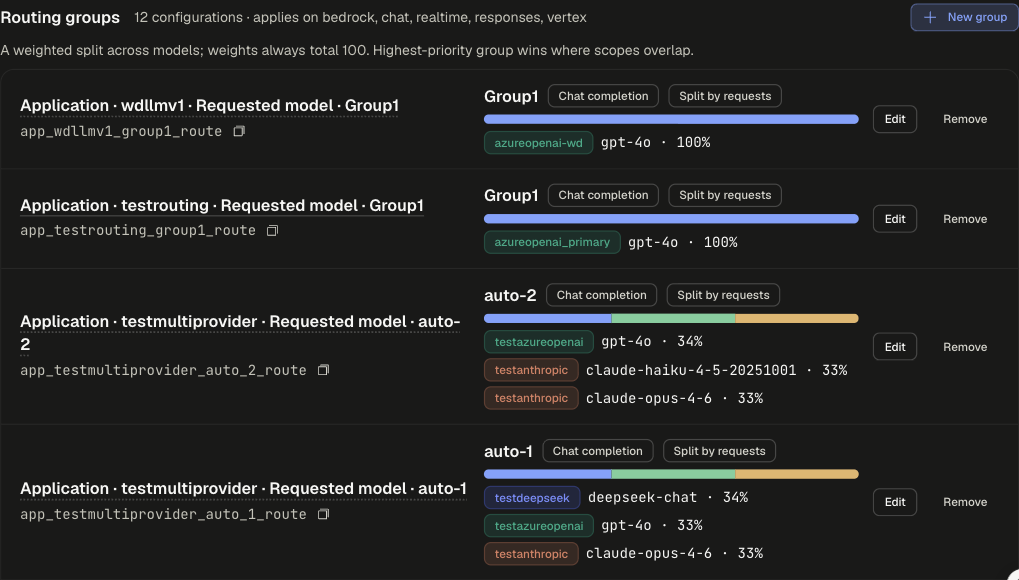Click testanthropic tag beside claude-haiku-4-5-20251001
The image size is (1019, 580).
pos(531,370)
